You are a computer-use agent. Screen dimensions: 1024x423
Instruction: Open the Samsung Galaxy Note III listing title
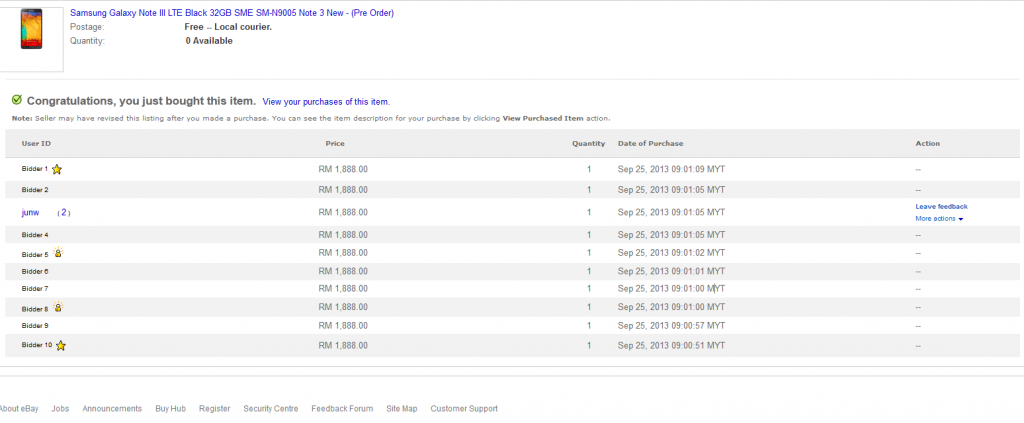(231, 13)
